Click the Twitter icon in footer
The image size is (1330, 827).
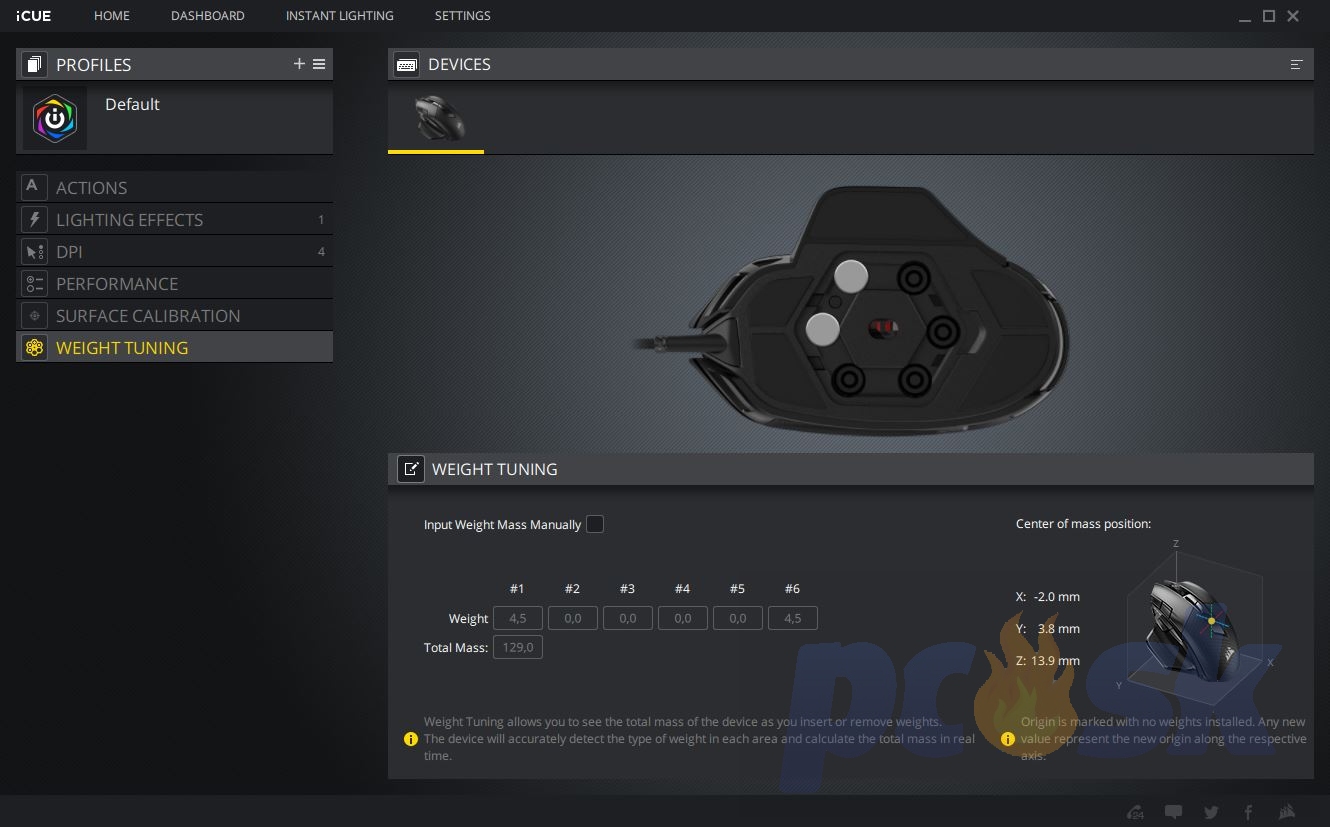point(1211,812)
